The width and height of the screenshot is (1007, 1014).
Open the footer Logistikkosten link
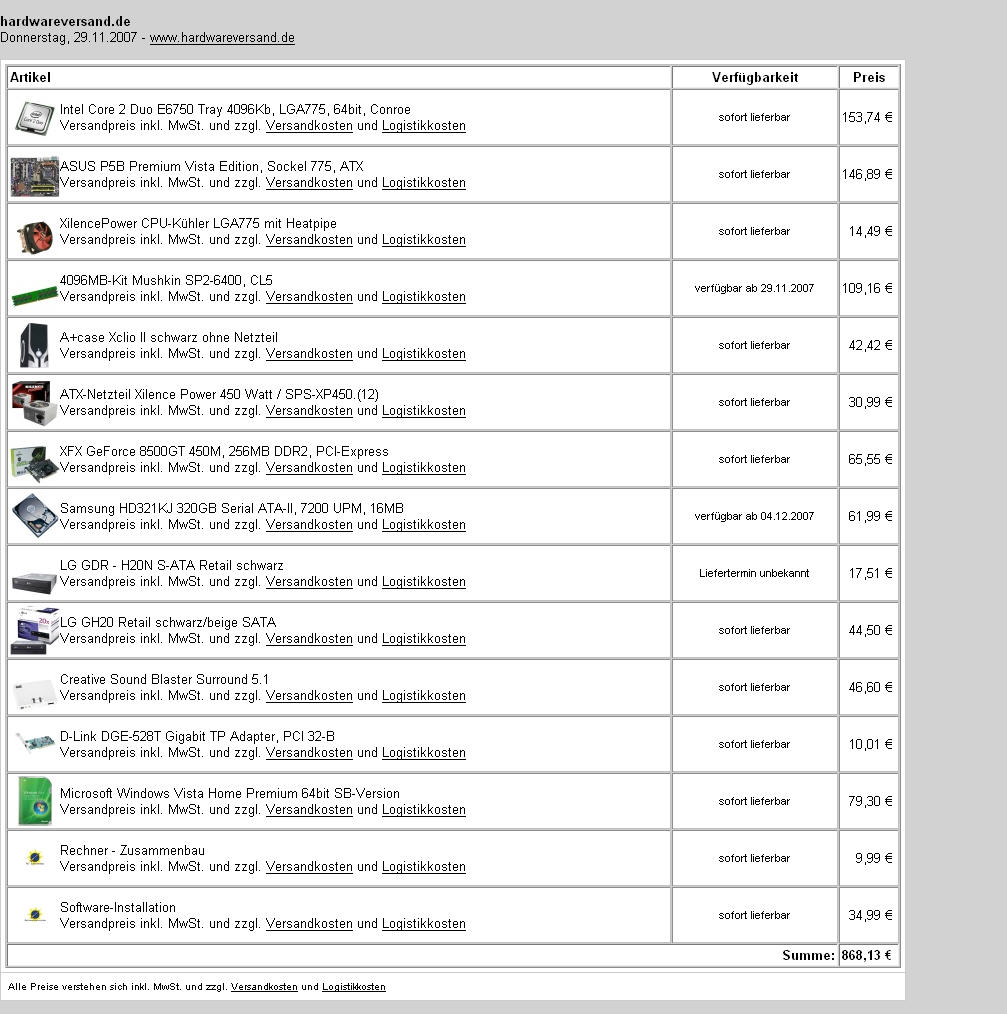point(354,987)
